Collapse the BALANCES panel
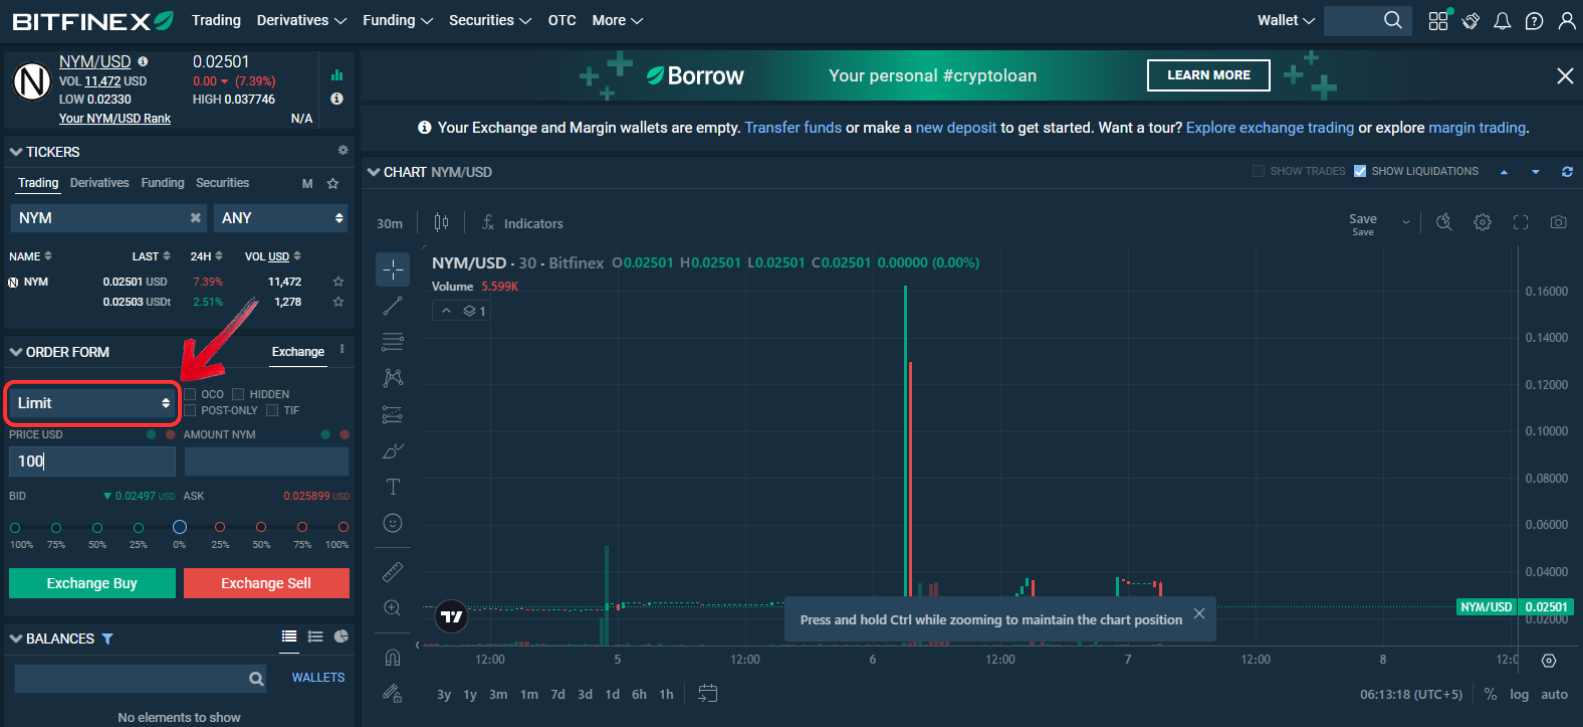Viewport: 1583px width, 727px height. click(16, 638)
